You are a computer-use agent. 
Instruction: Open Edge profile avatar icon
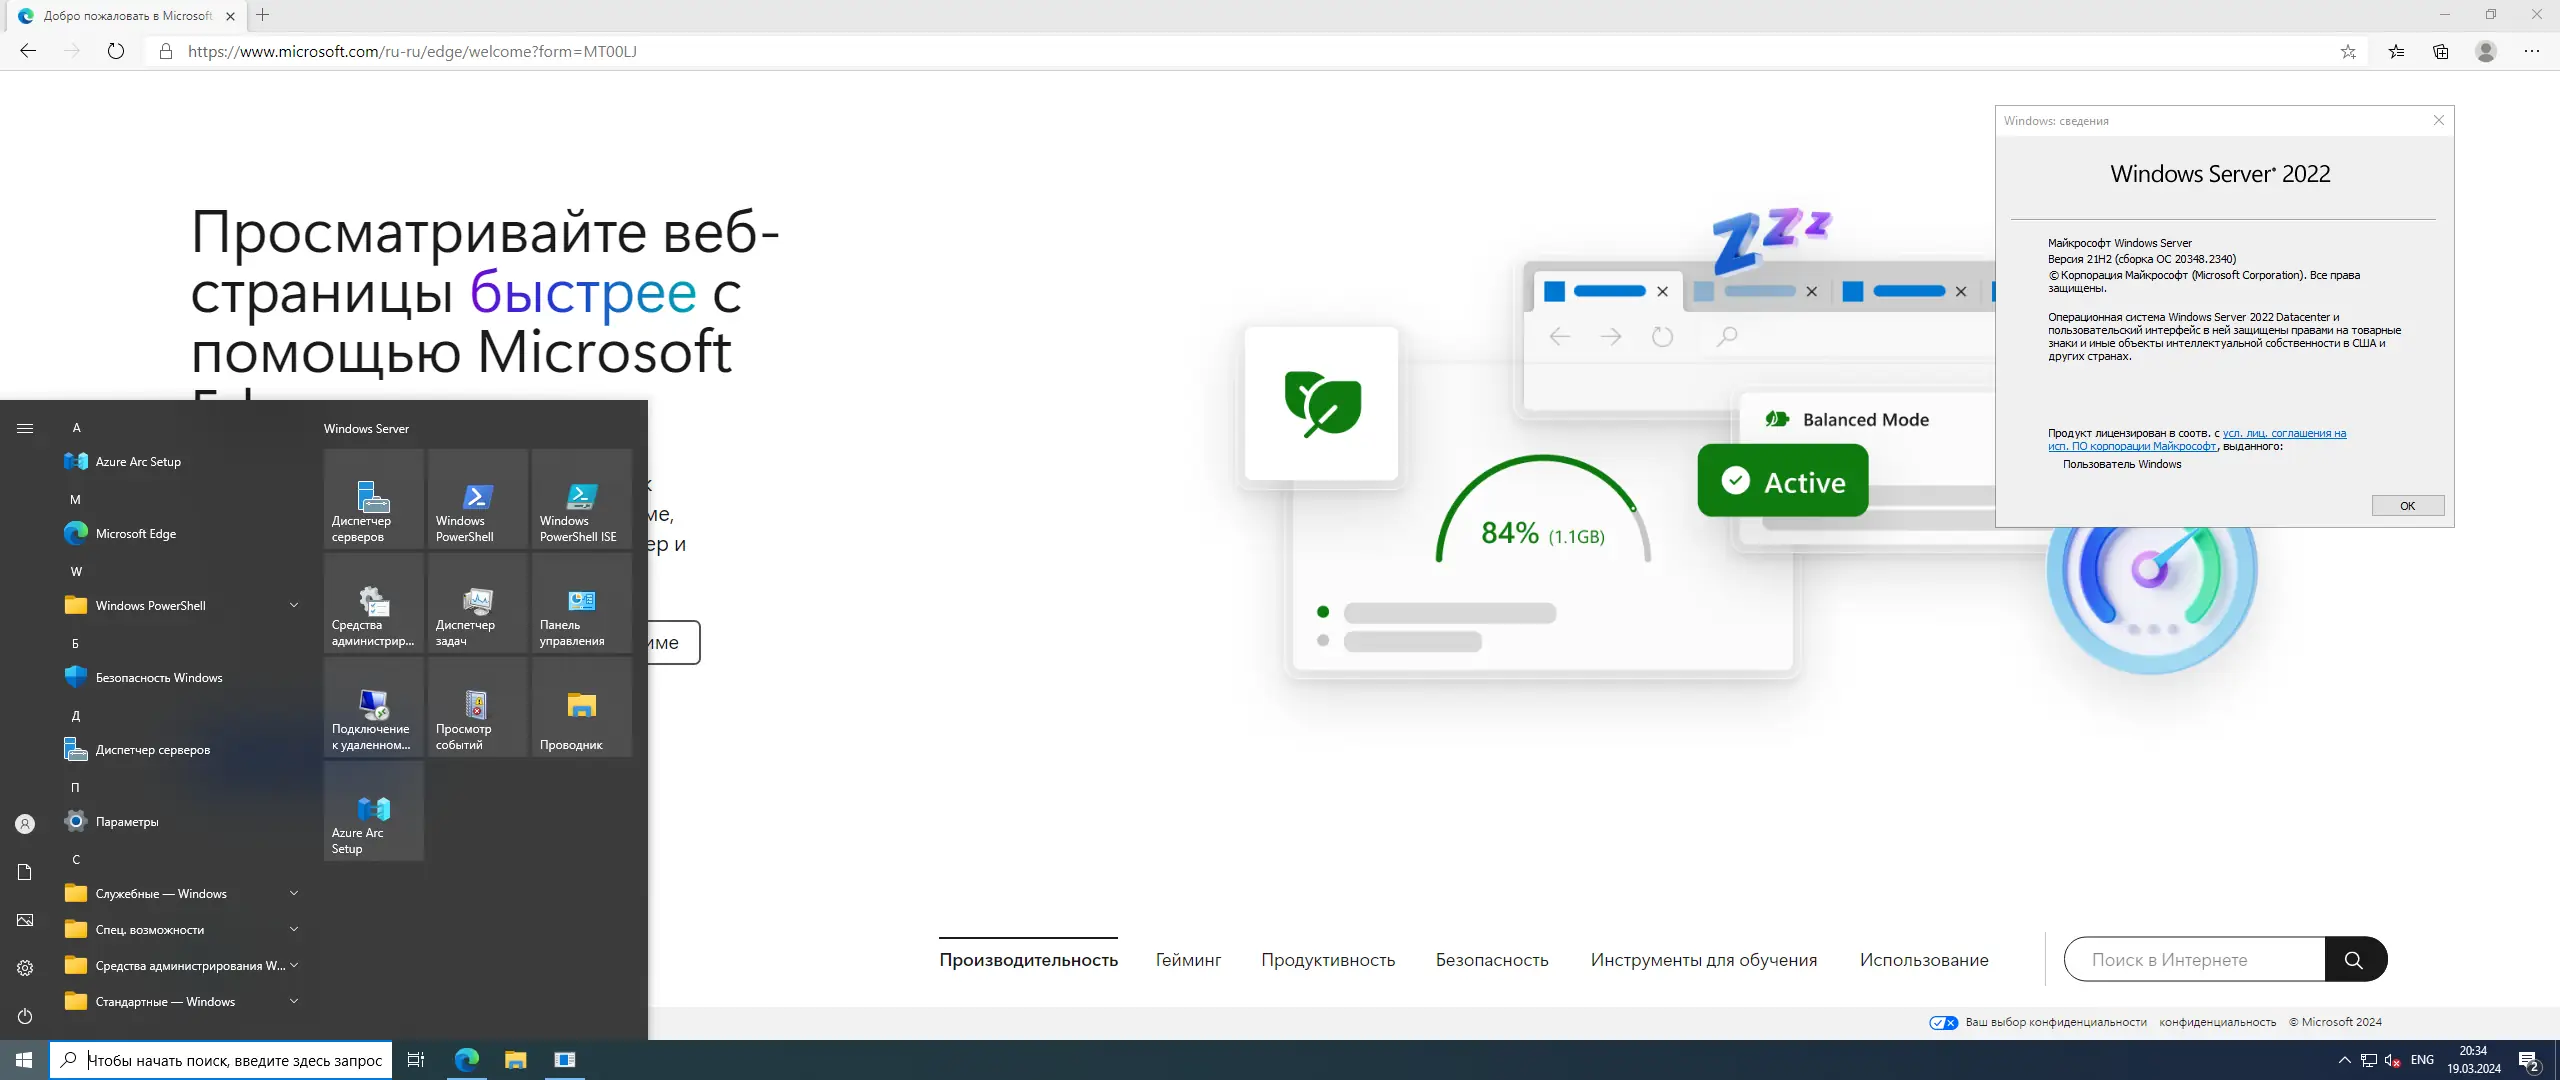2485,51
